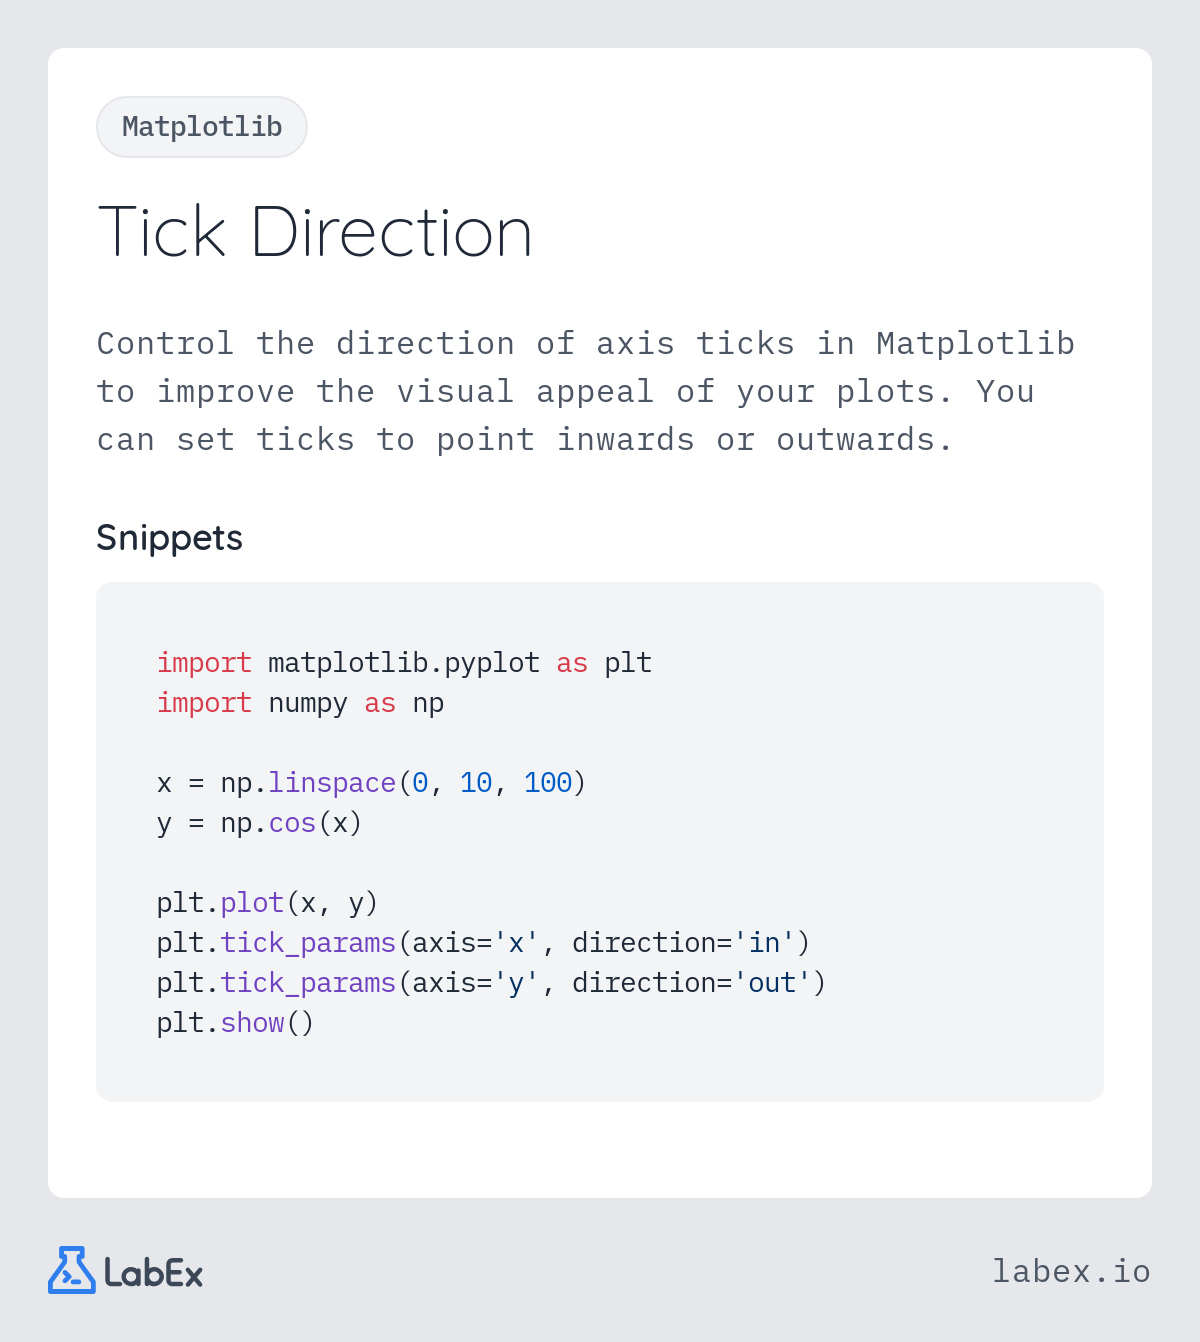Click the direction='in' parameter value
The width and height of the screenshot is (1200, 1342).
pos(764,943)
